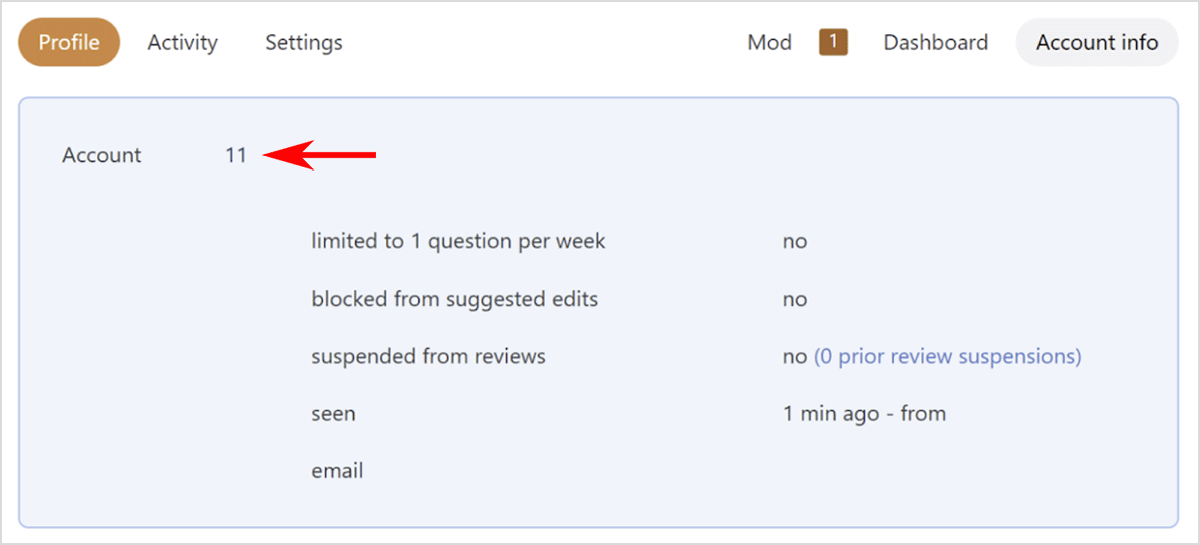Screen dimensions: 1200x545
Task: Open the Profile tab
Action: pos(69,43)
